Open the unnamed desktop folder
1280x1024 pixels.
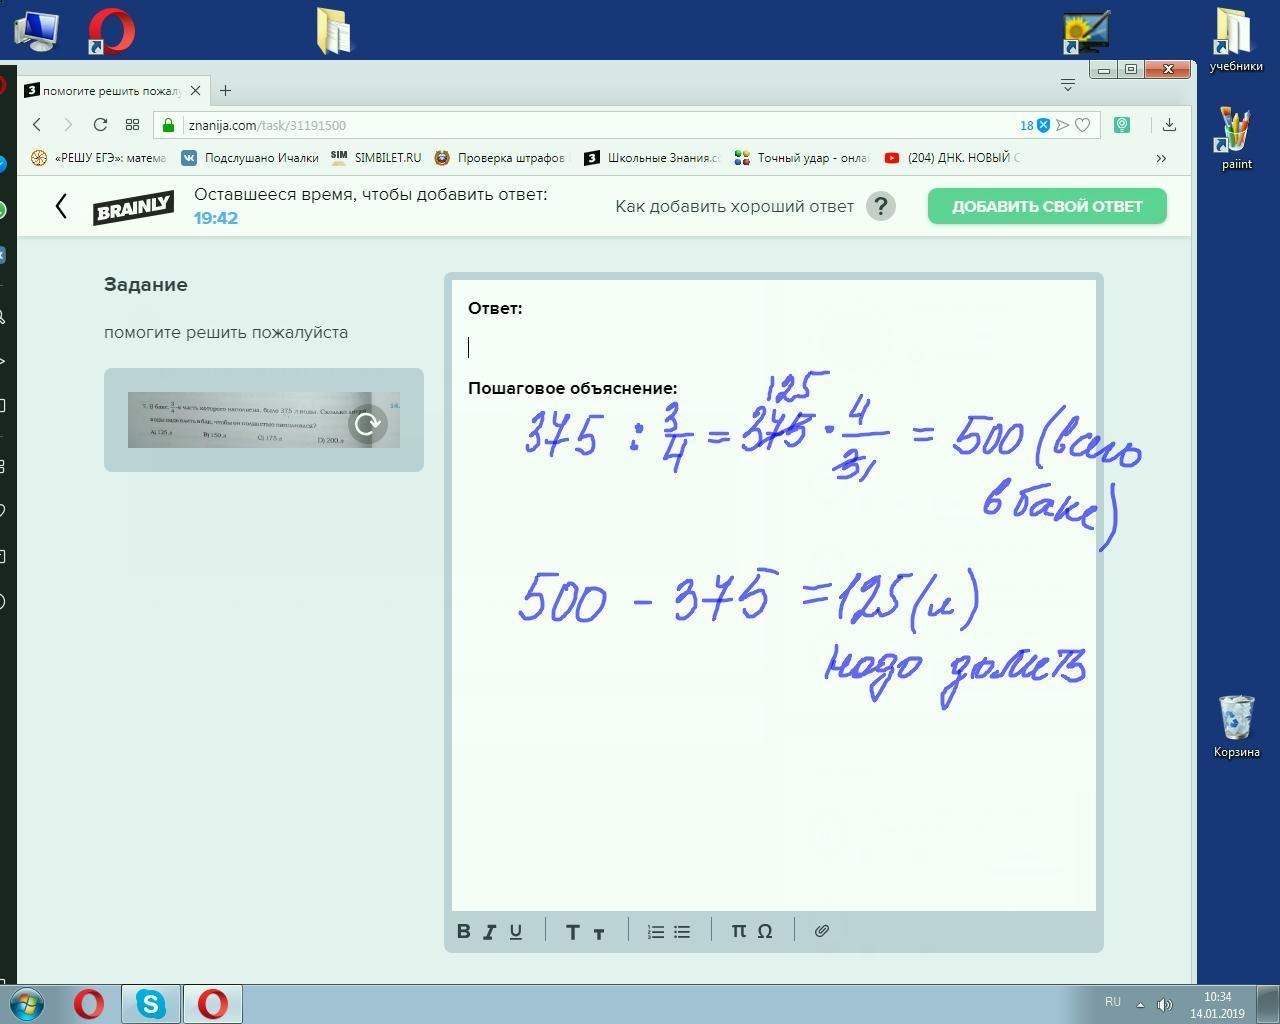(334, 31)
